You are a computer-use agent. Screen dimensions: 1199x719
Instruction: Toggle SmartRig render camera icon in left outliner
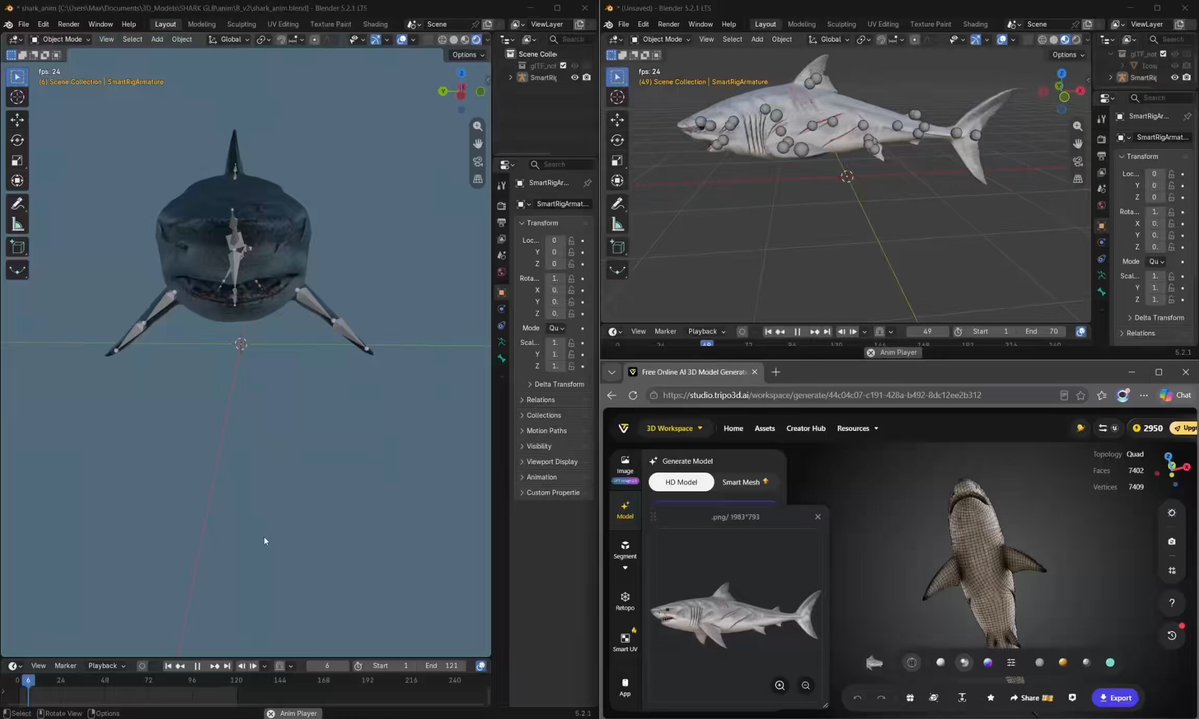(587, 77)
